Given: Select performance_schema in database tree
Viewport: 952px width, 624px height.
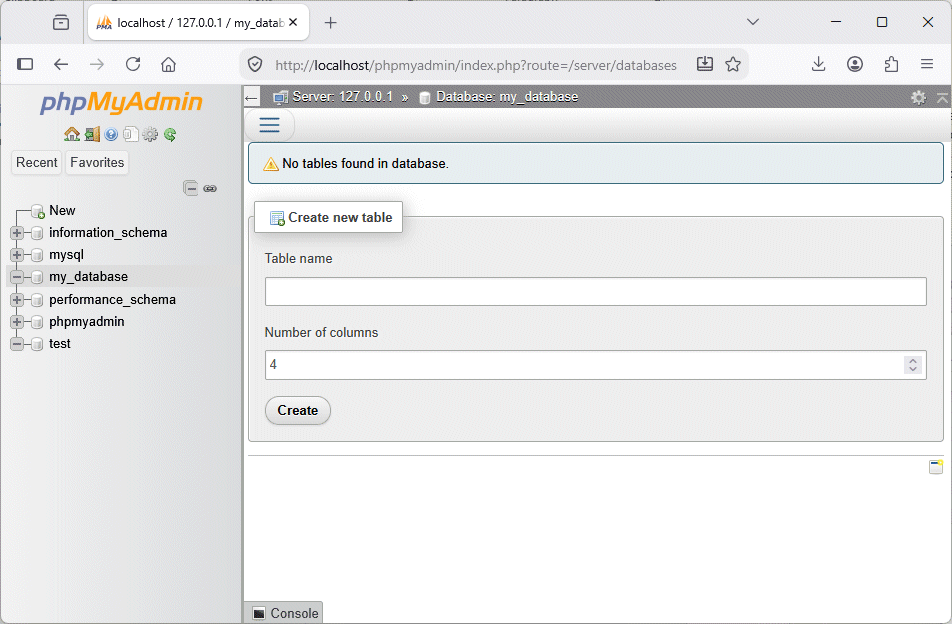Looking at the screenshot, I should (x=112, y=300).
